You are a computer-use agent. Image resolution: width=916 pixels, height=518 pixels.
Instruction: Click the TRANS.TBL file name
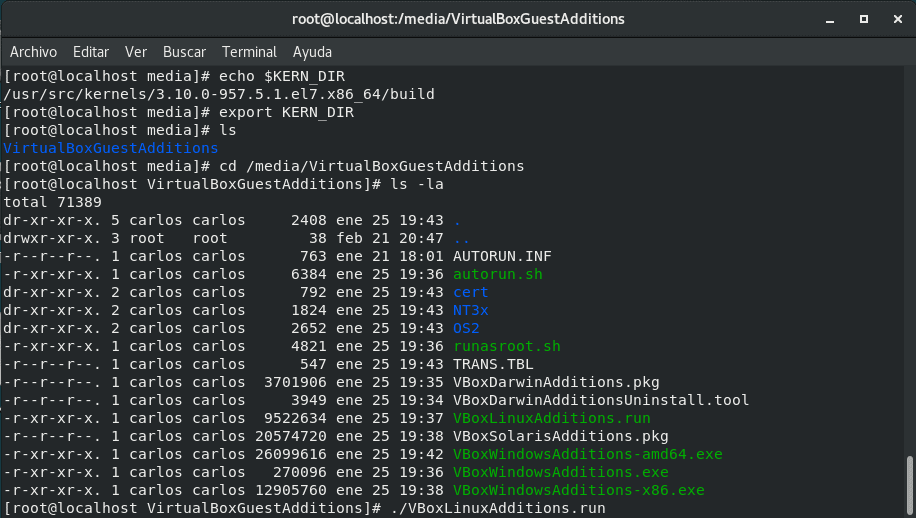493,364
